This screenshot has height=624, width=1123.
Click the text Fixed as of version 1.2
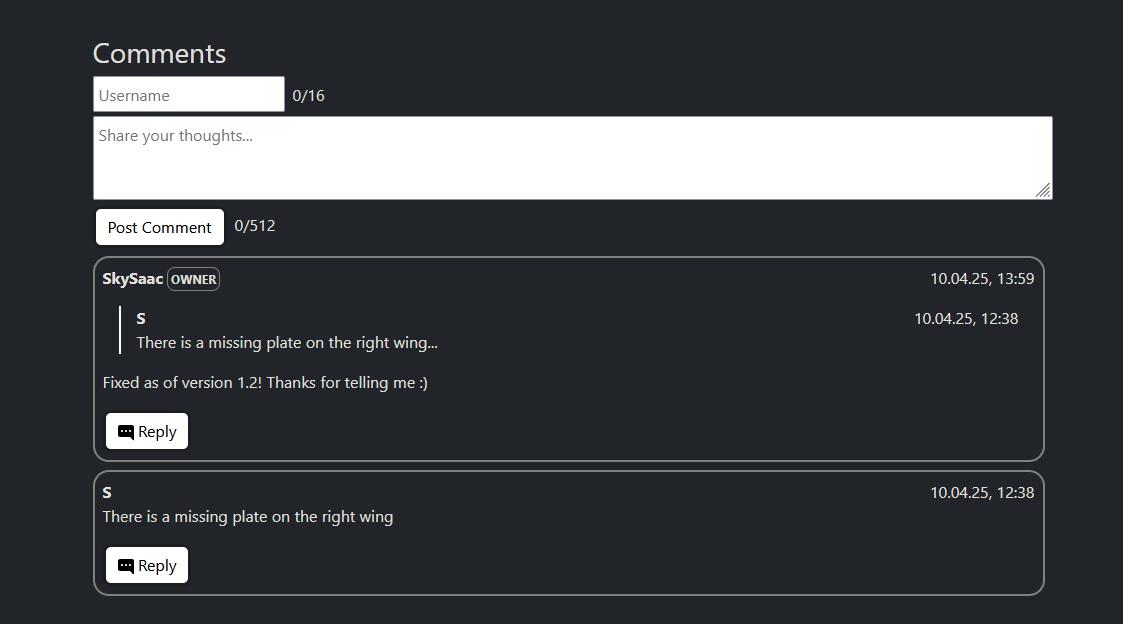(265, 382)
